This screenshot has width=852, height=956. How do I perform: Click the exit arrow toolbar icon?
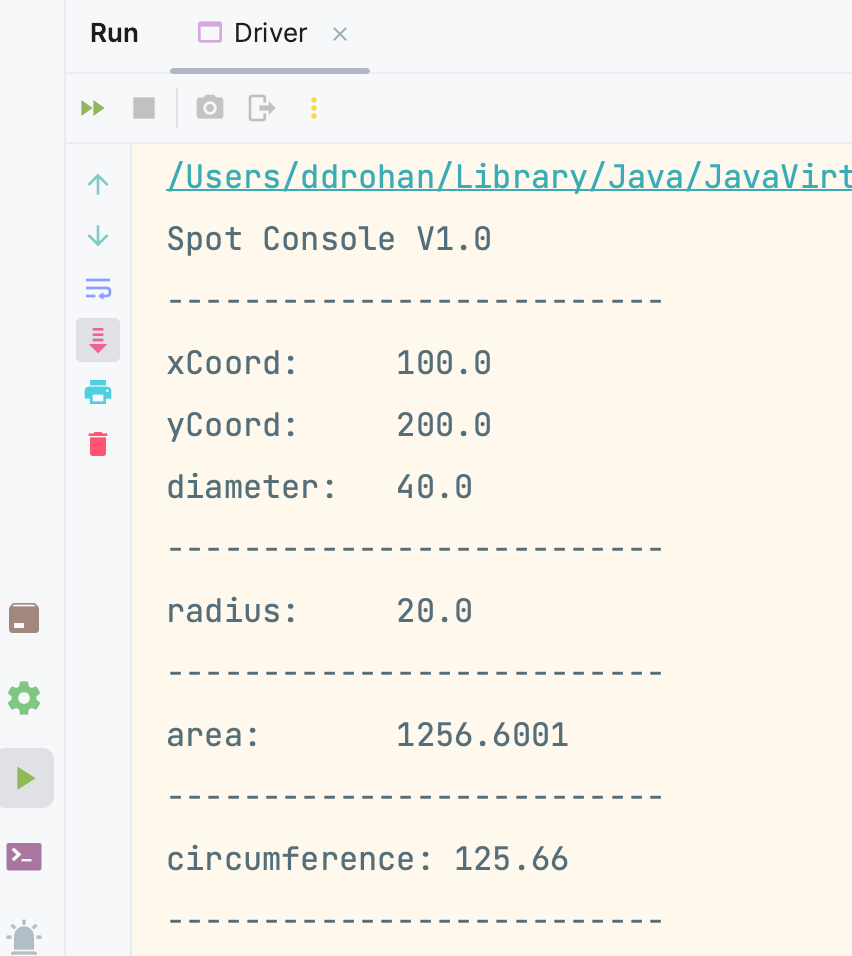[x=262, y=108]
